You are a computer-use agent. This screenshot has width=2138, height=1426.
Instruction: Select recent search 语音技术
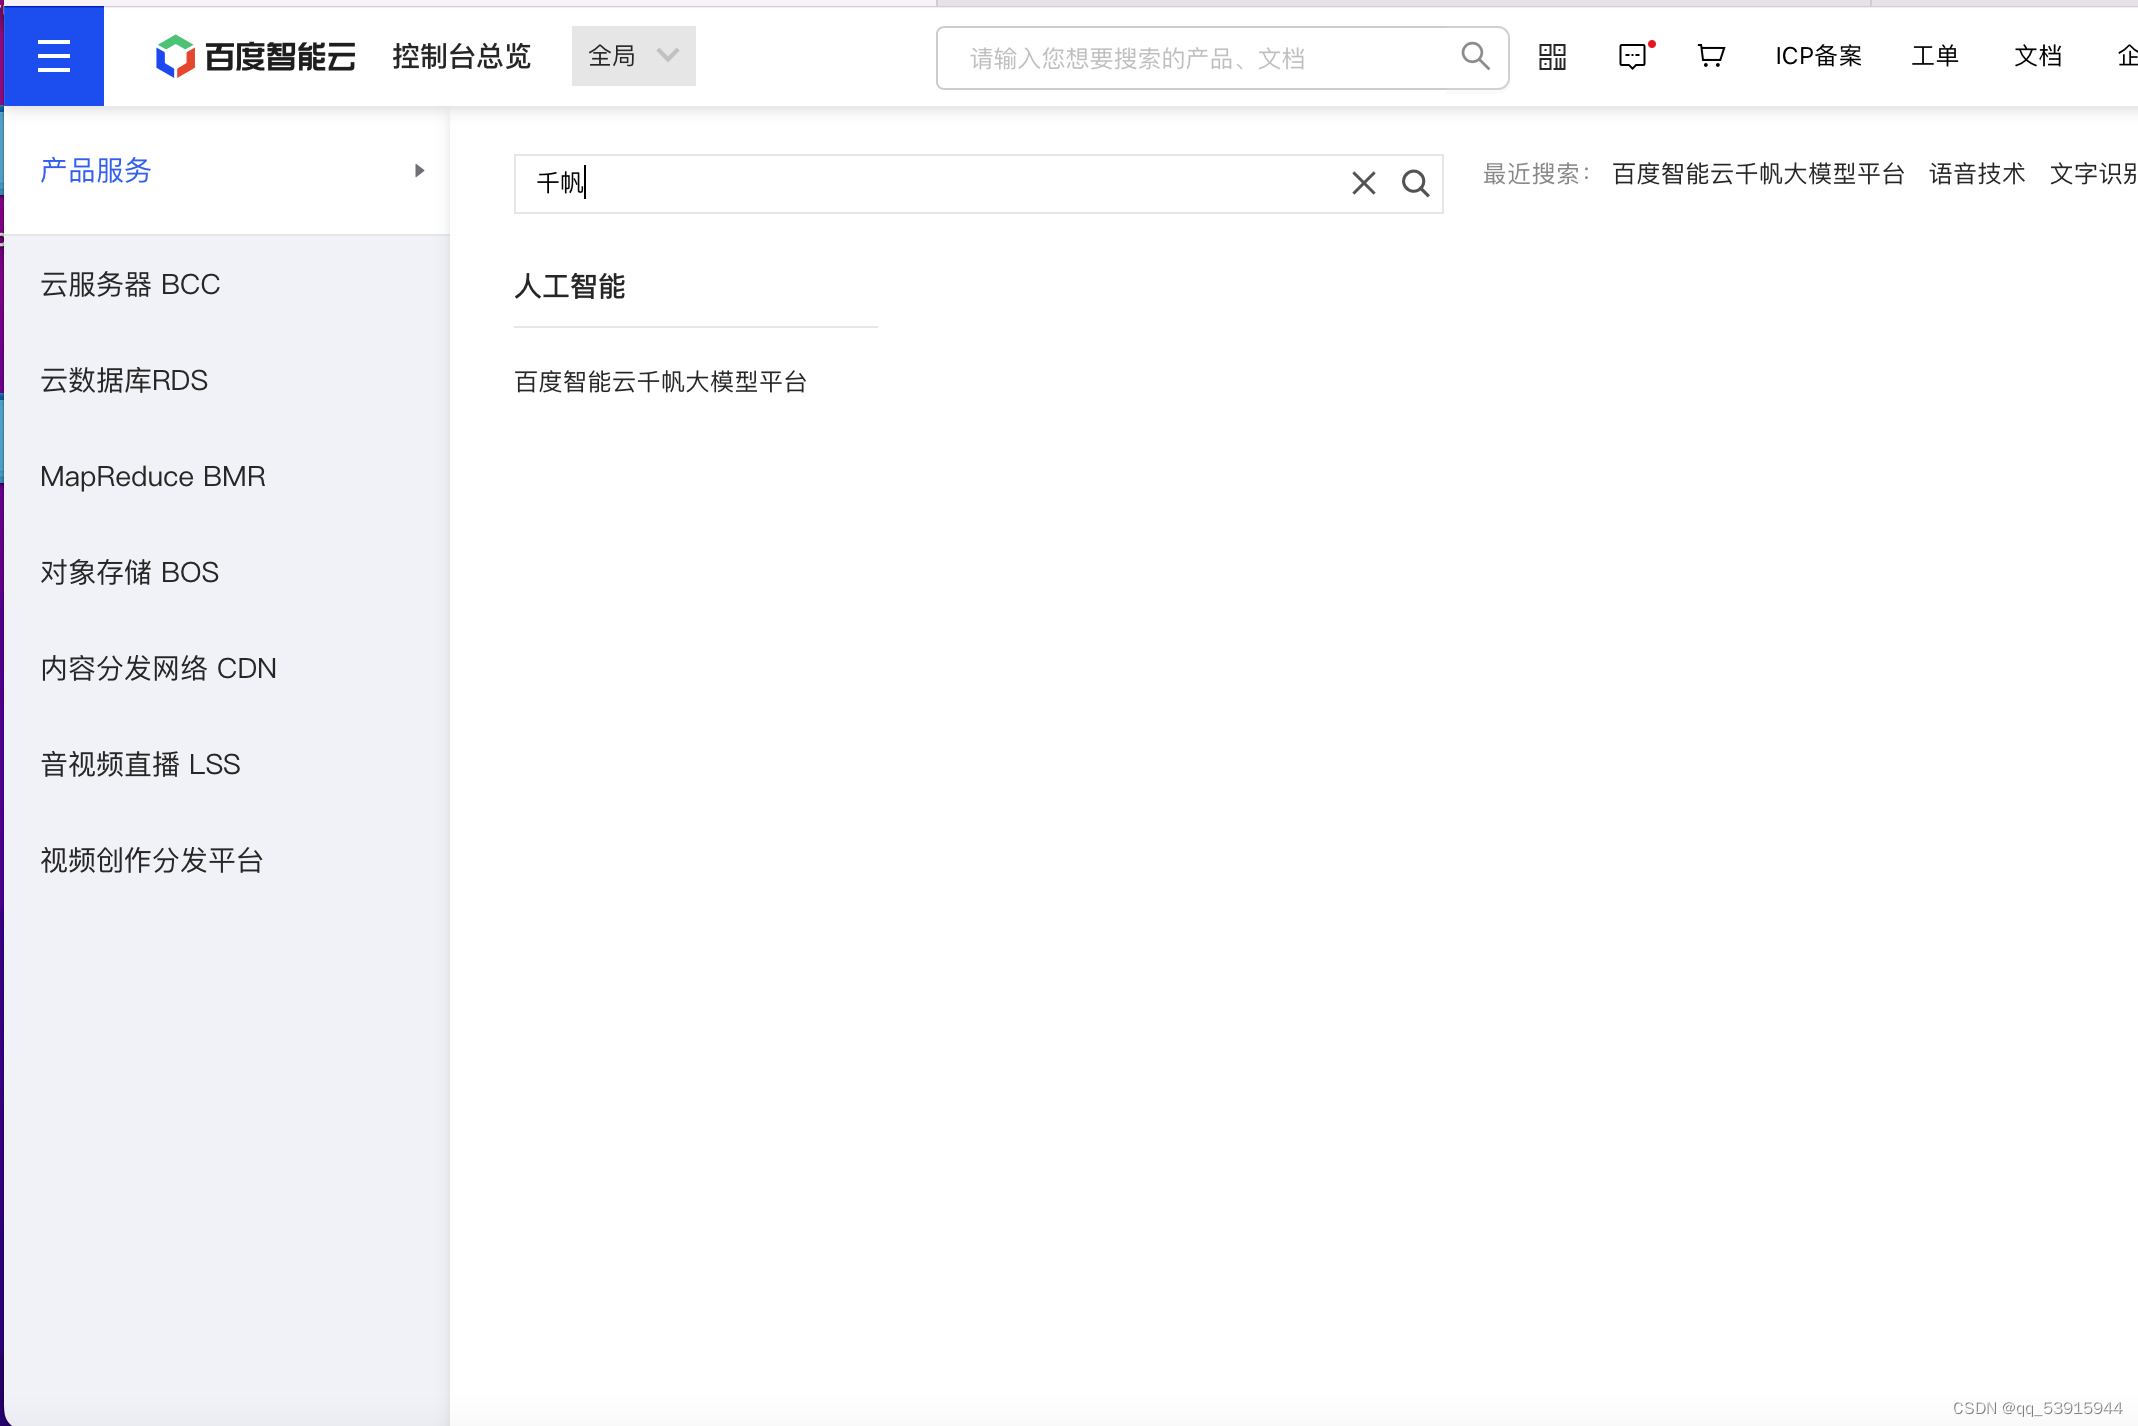tap(1976, 174)
